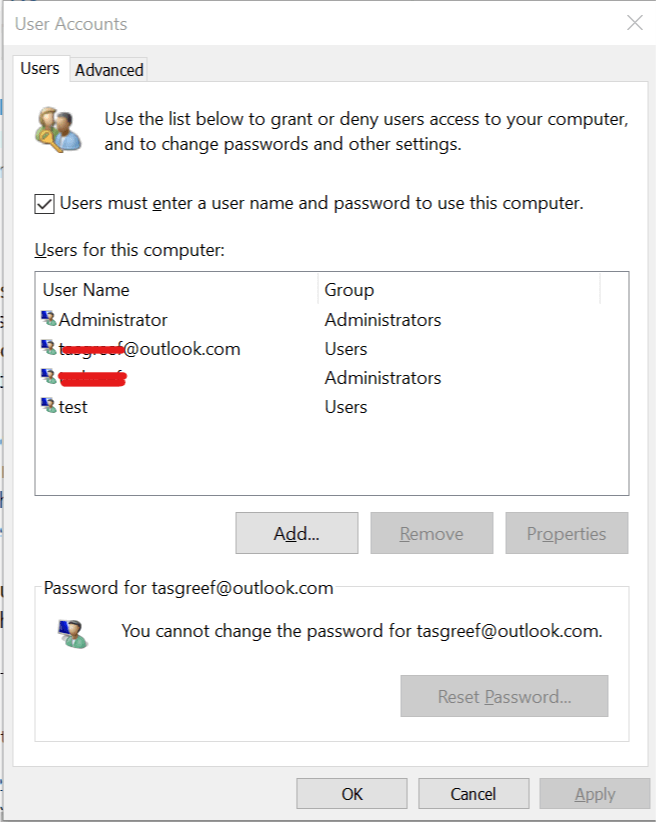This screenshot has width=656, height=822.
Task: Sort list by Group column header
Action: point(459,289)
